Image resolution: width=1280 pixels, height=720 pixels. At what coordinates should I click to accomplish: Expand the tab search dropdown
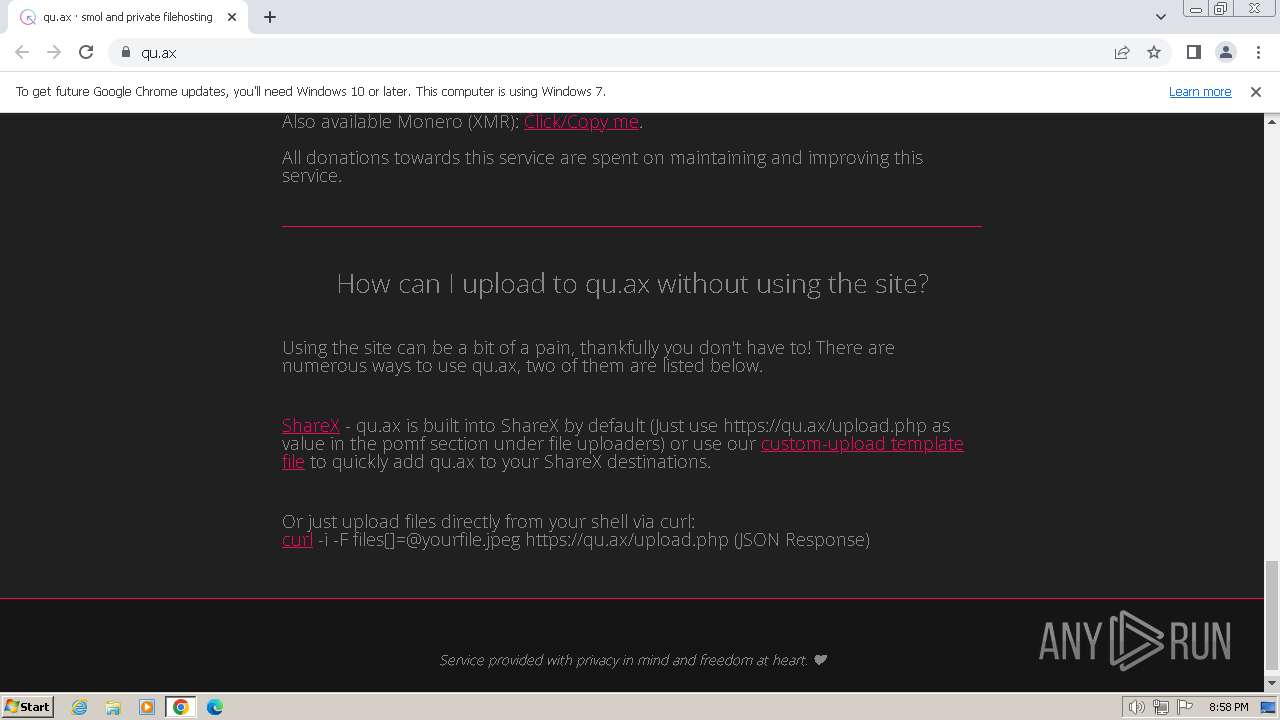[x=1161, y=17]
